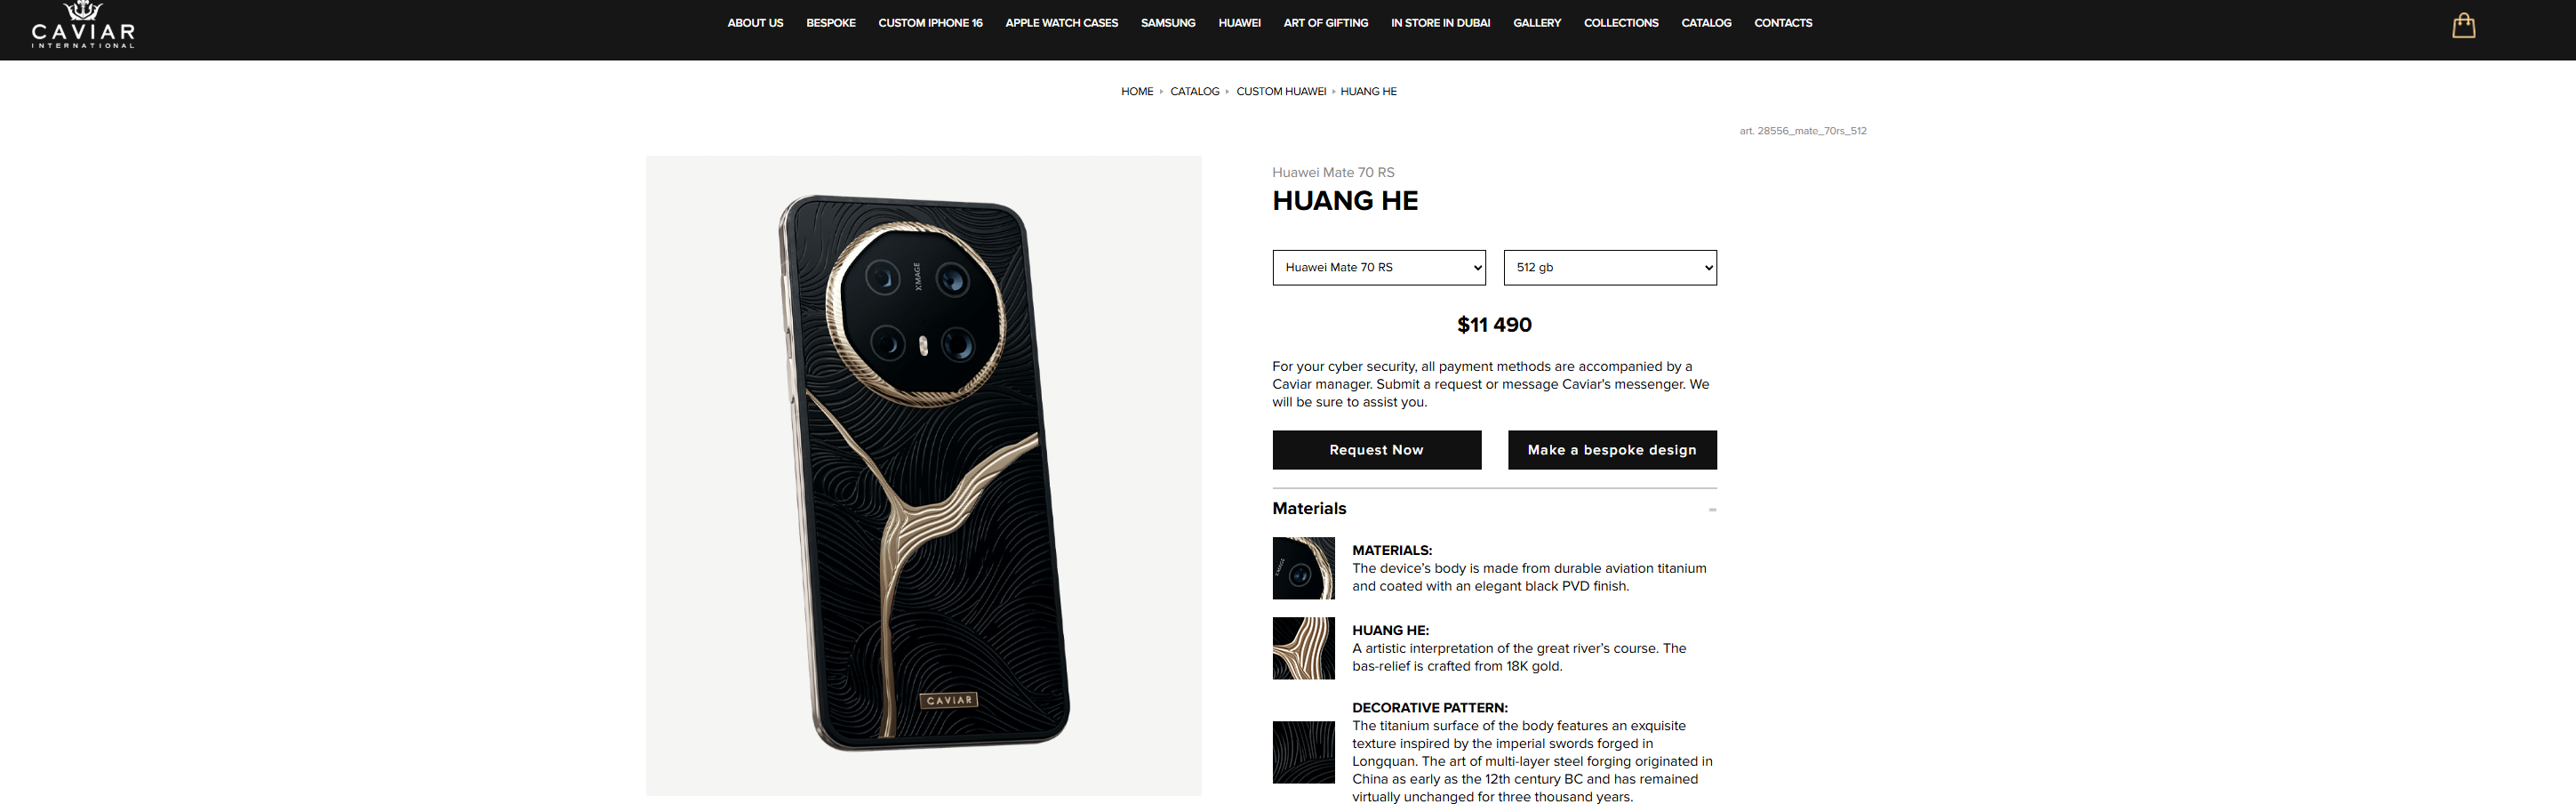The width and height of the screenshot is (2576, 804).
Task: Open the decorative pattern texture thumbnail
Action: coord(1303,752)
